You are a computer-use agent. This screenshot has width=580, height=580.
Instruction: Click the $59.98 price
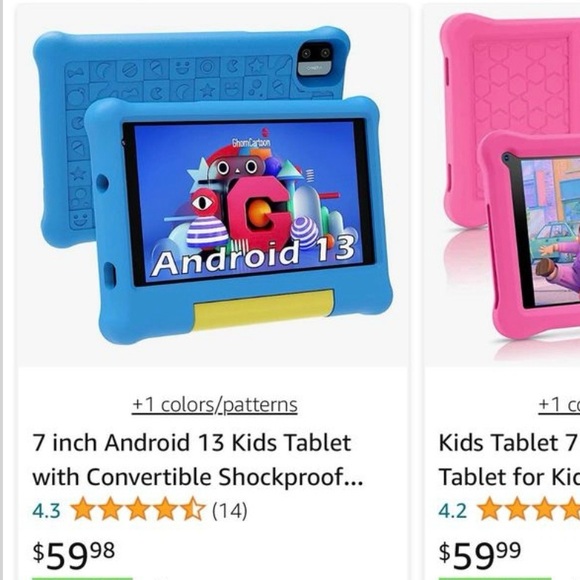73,556
